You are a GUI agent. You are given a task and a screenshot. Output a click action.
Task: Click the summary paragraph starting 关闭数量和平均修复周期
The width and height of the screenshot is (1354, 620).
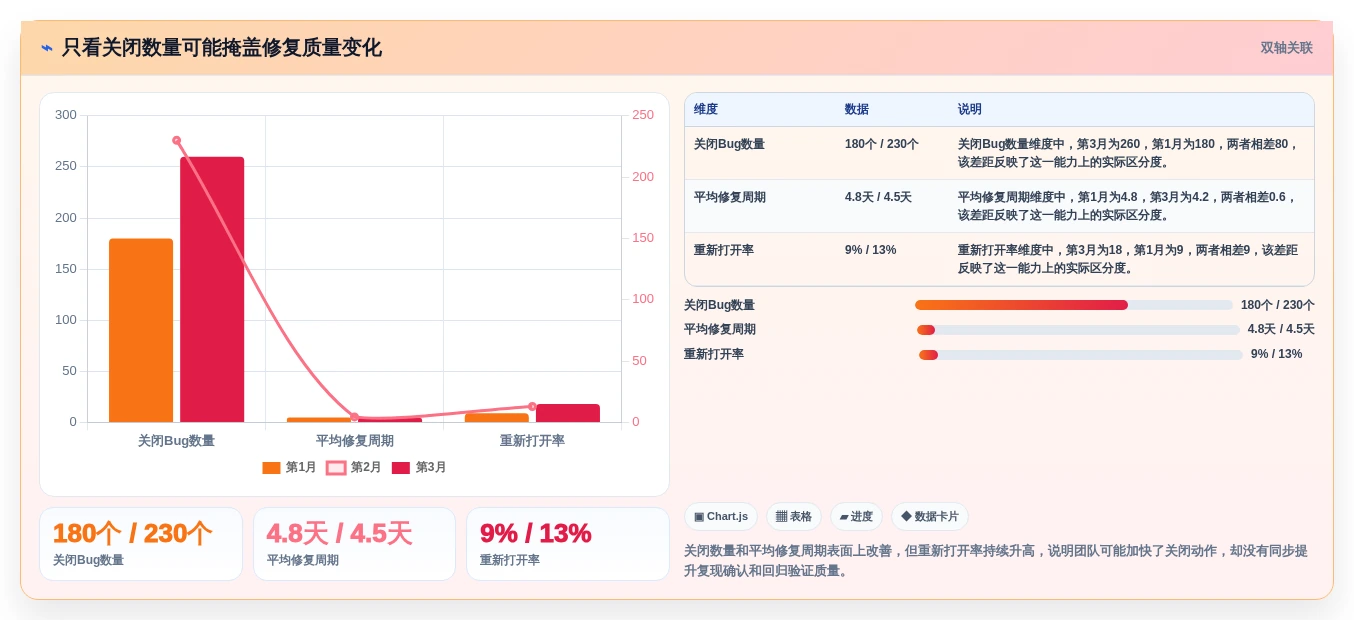tap(996, 560)
